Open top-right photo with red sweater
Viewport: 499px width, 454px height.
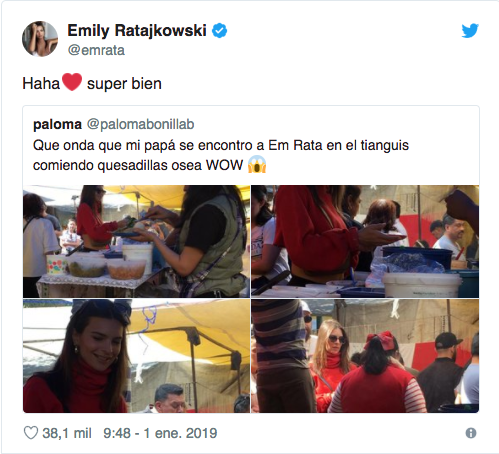[x=365, y=241]
